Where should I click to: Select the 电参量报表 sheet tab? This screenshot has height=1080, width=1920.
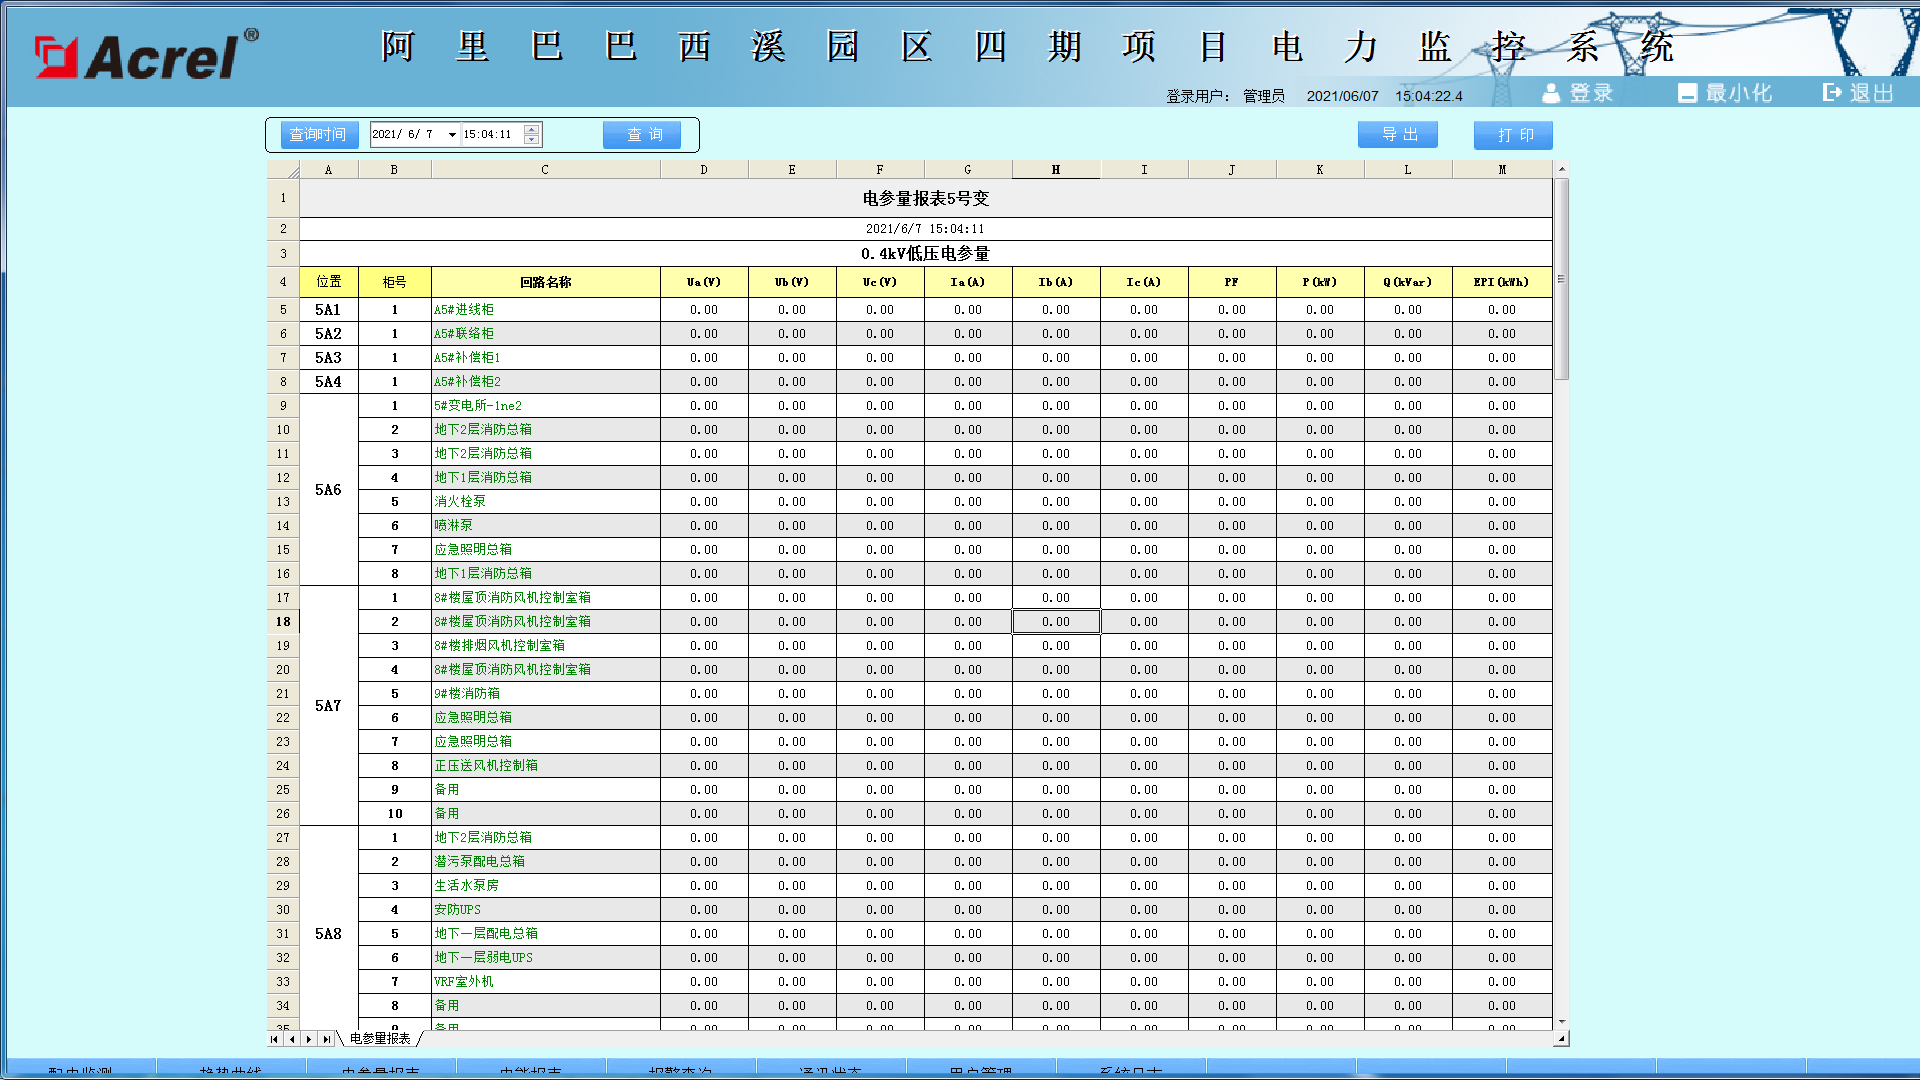pyautogui.click(x=380, y=1039)
